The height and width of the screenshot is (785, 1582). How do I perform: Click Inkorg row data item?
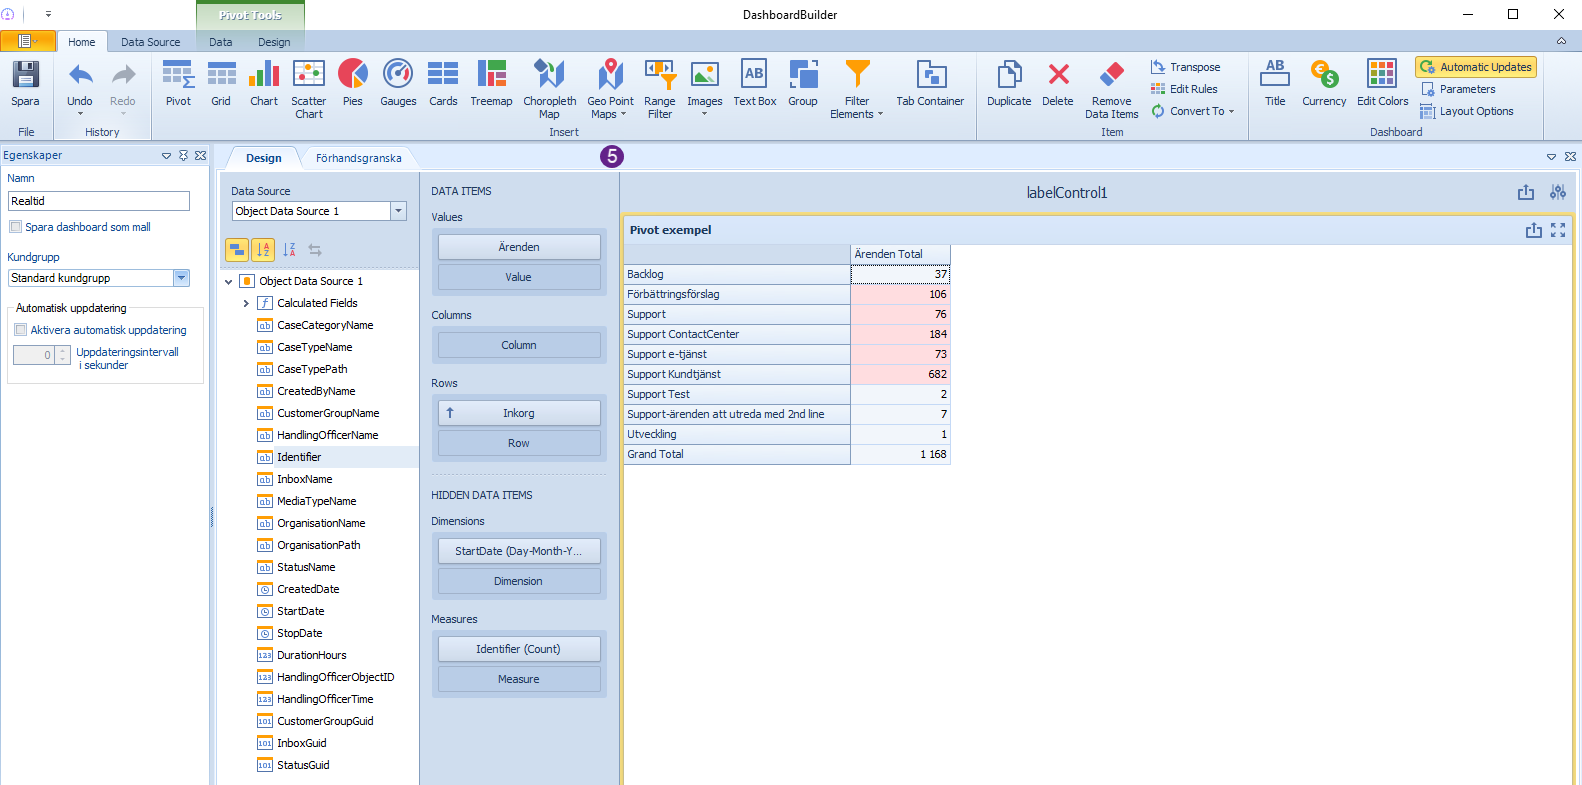(519, 413)
